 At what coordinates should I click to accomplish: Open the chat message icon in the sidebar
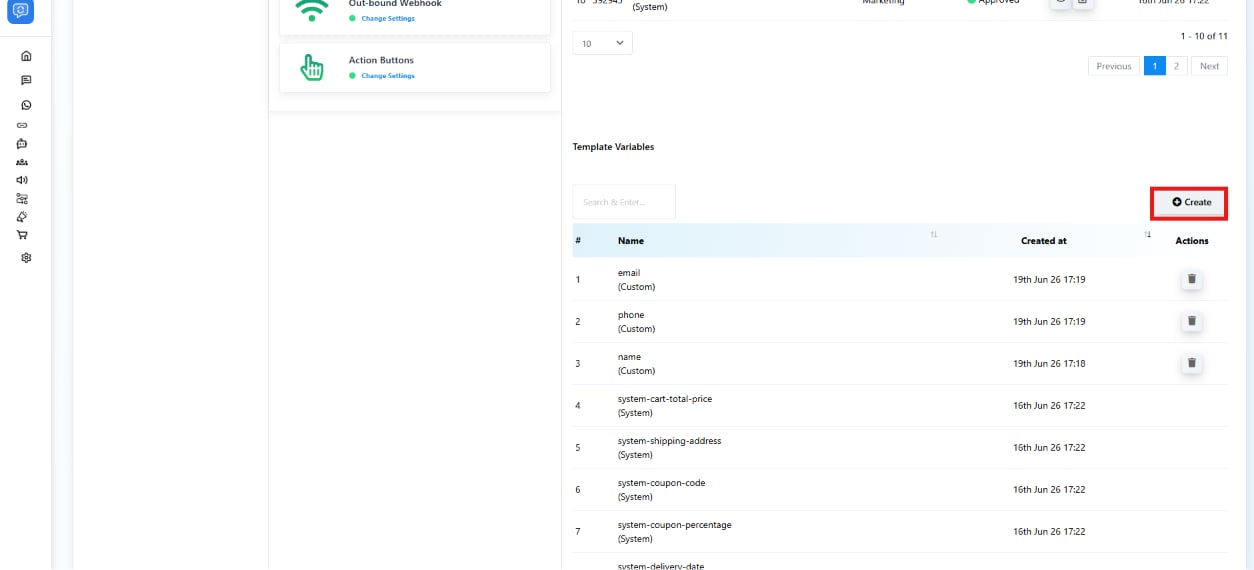tap(26, 80)
